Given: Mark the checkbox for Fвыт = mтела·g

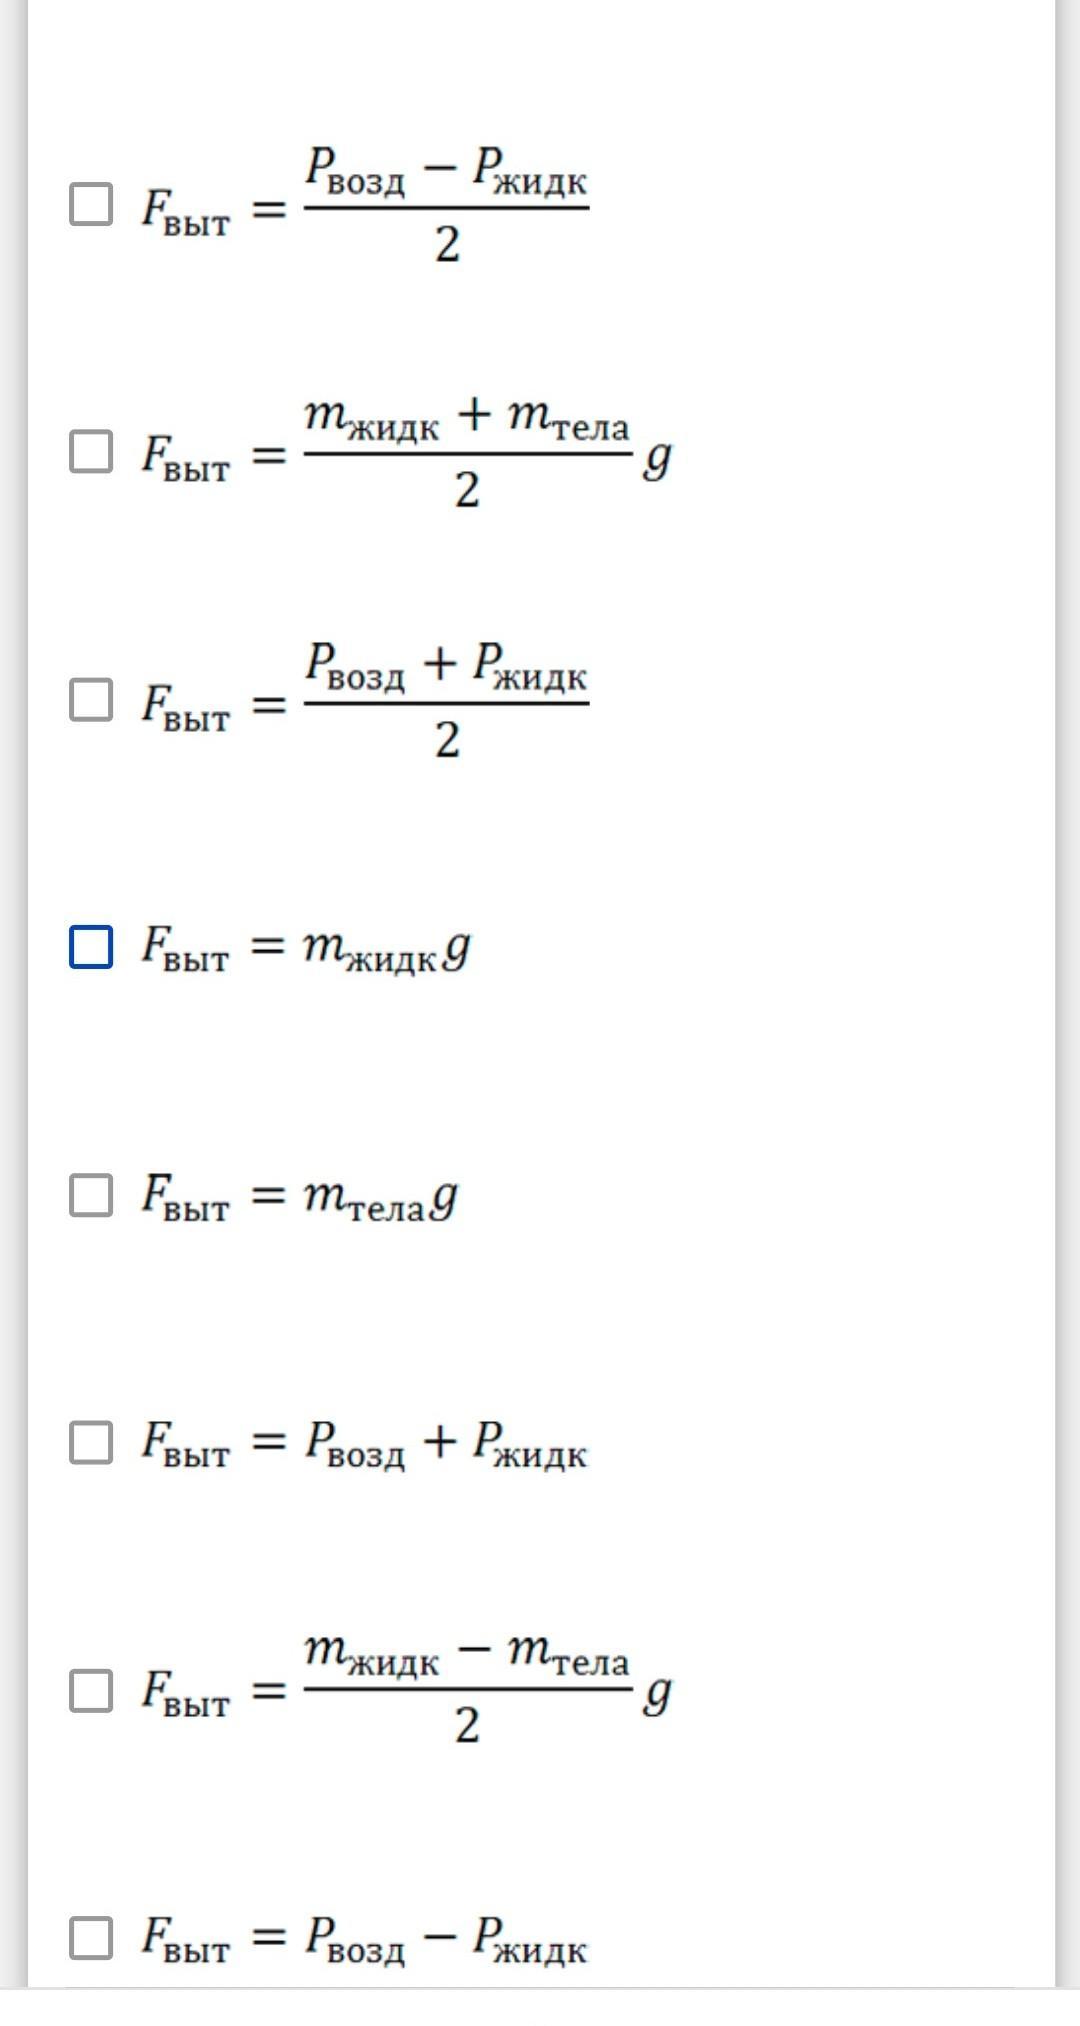Looking at the screenshot, I should [91, 1195].
